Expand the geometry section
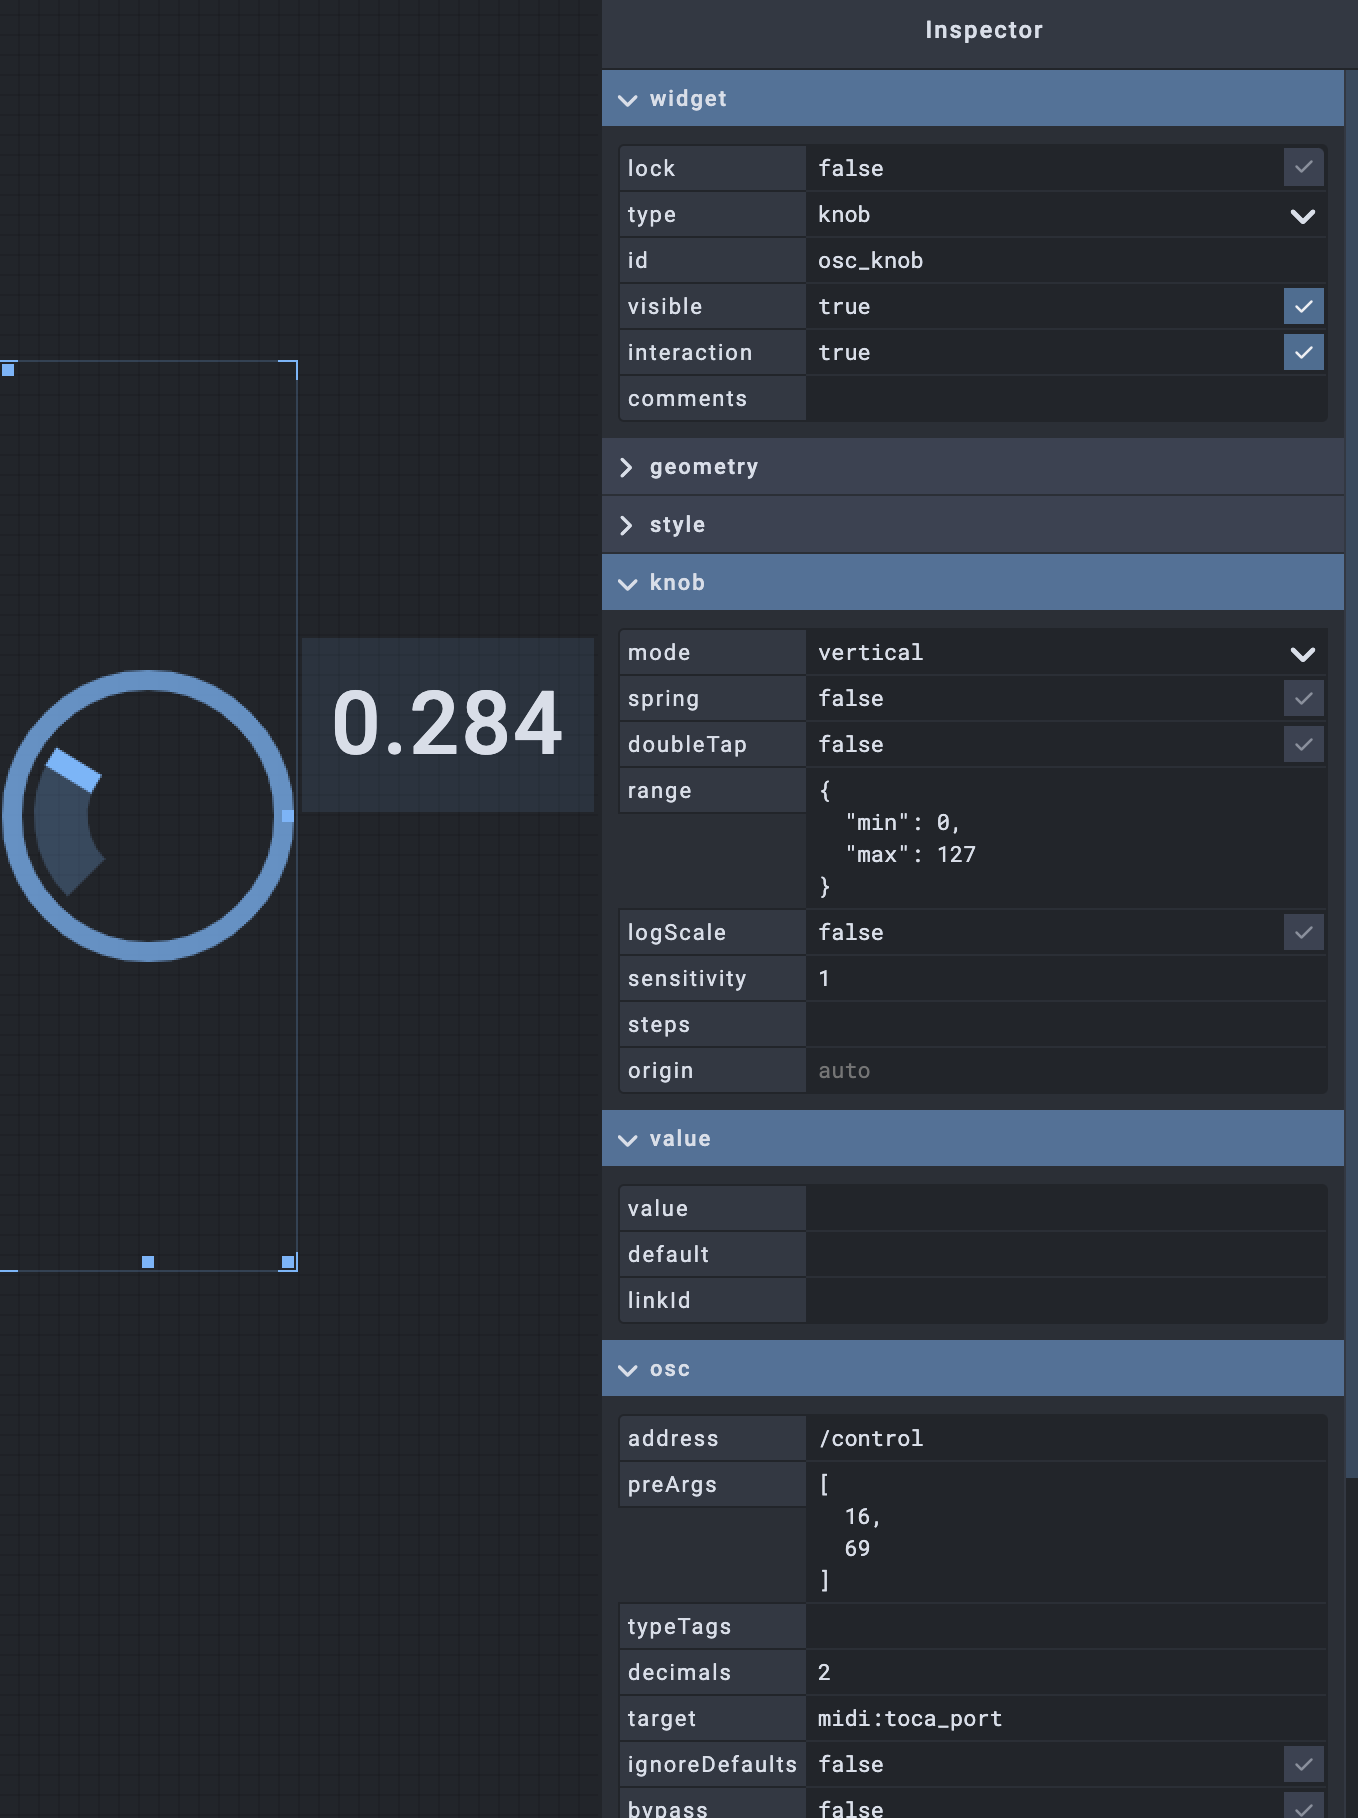Screen dimensions: 1358x1818 coord(973,466)
